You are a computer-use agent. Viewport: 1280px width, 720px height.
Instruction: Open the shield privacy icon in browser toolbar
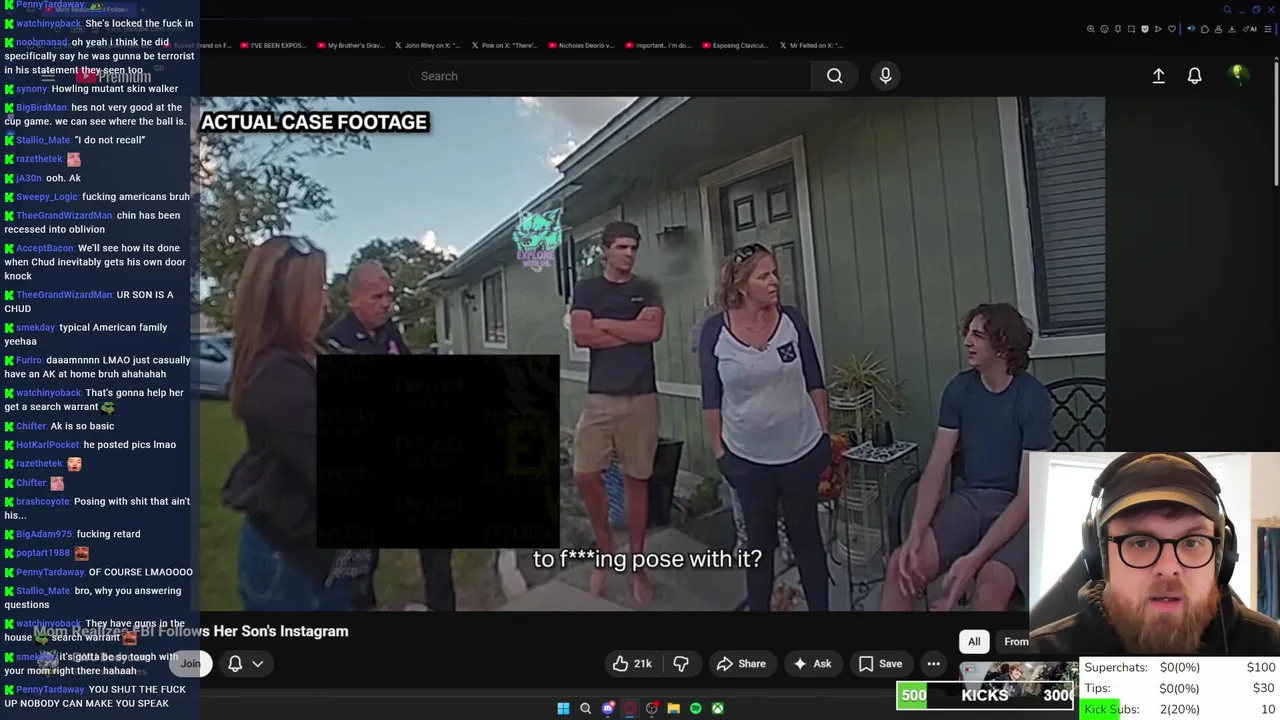point(1145,29)
